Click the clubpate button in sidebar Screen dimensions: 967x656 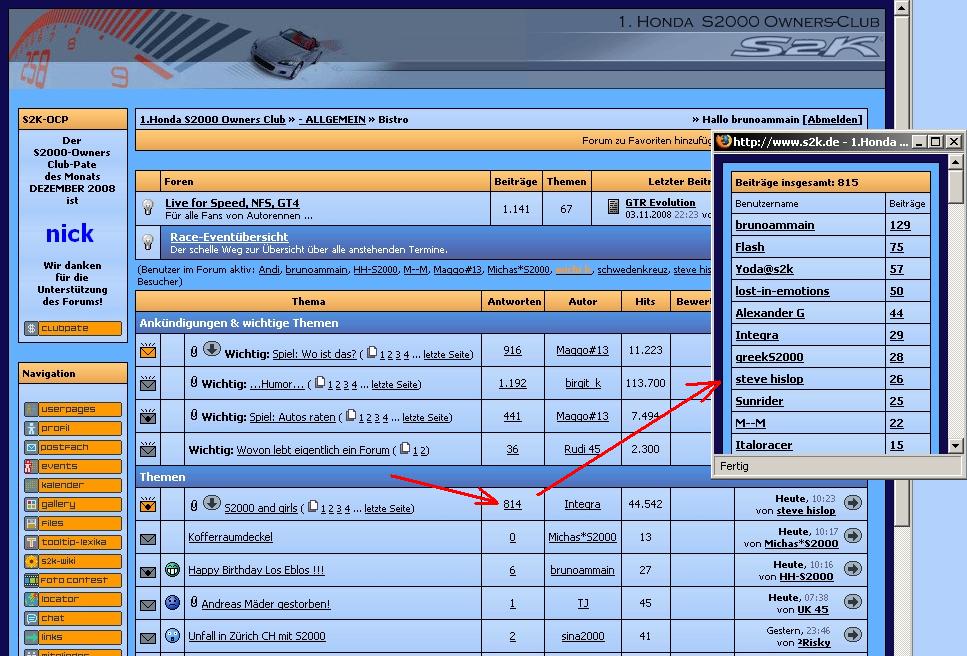73,328
